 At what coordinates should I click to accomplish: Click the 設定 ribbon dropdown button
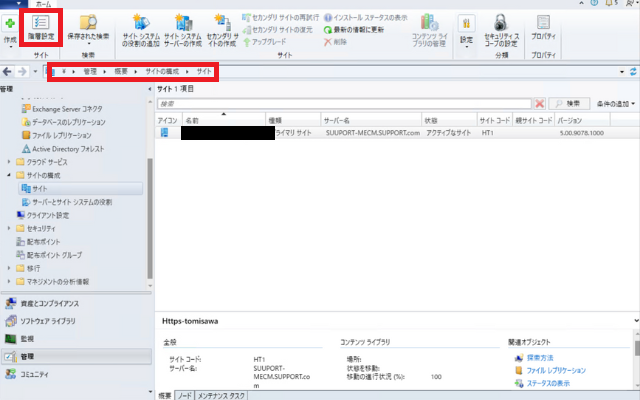click(x=466, y=28)
